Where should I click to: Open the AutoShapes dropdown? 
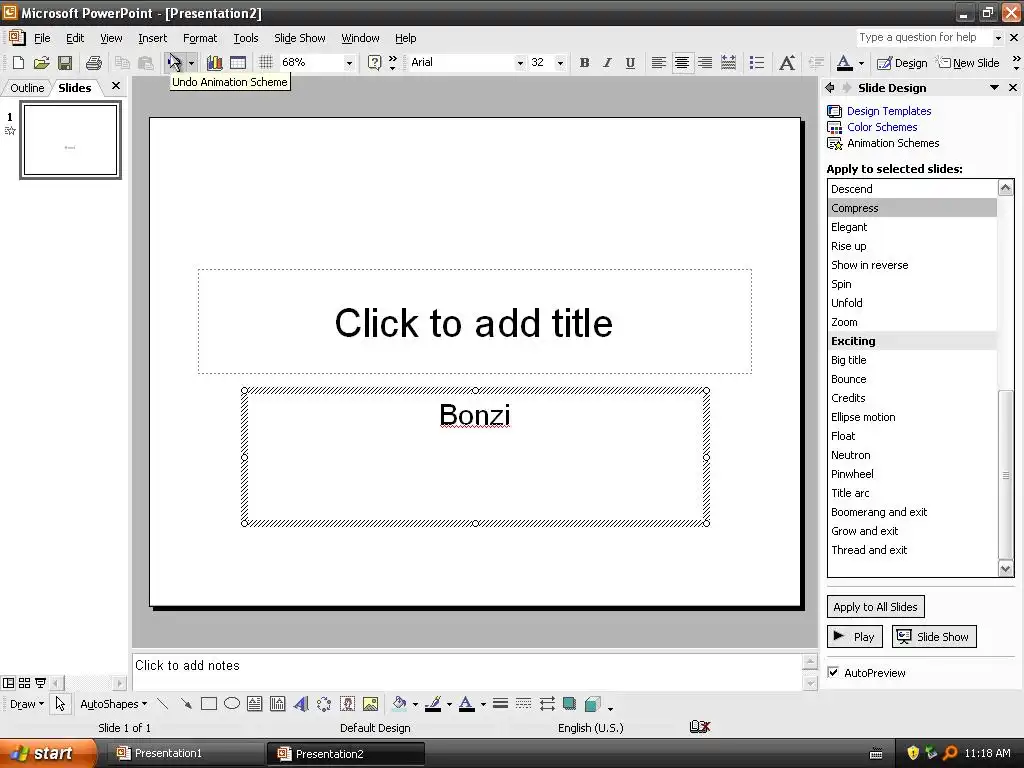pyautogui.click(x=113, y=704)
